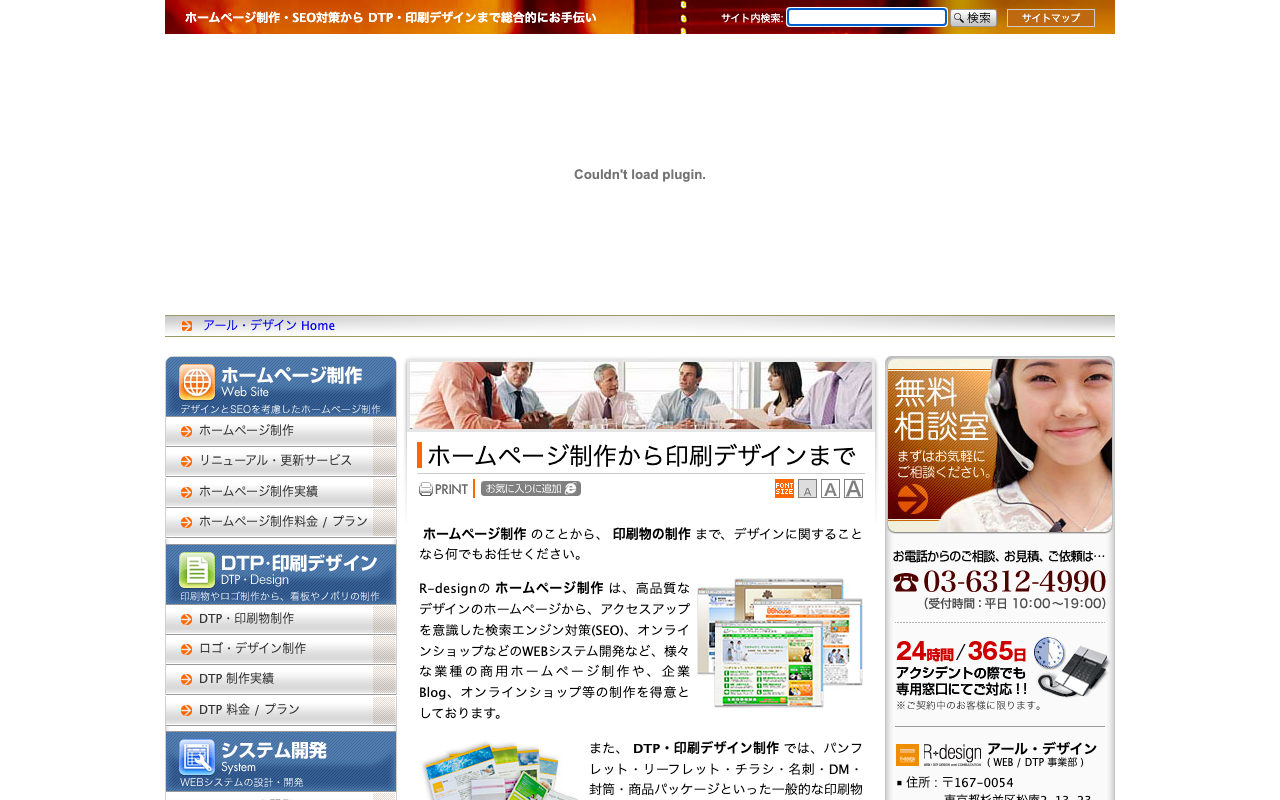1280x800 pixels.
Task: Click the brochure samples thumbnail
Action: (x=499, y=770)
